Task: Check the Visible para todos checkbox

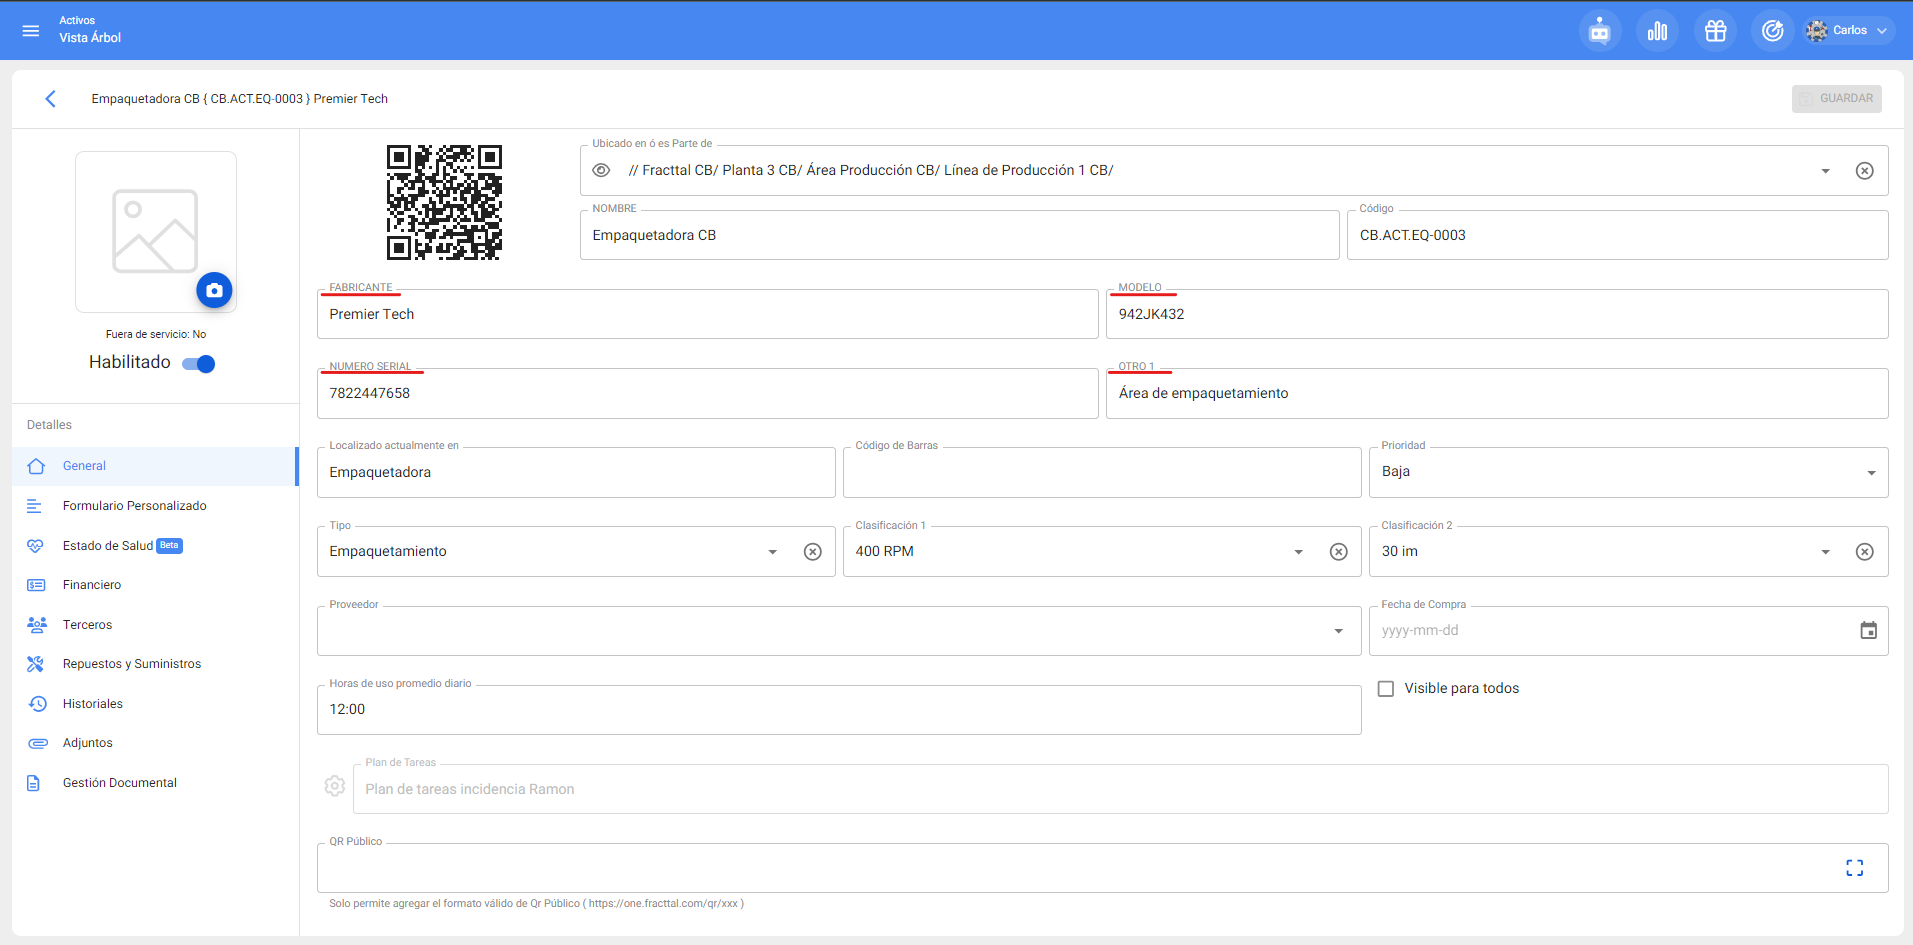Action: (x=1386, y=689)
